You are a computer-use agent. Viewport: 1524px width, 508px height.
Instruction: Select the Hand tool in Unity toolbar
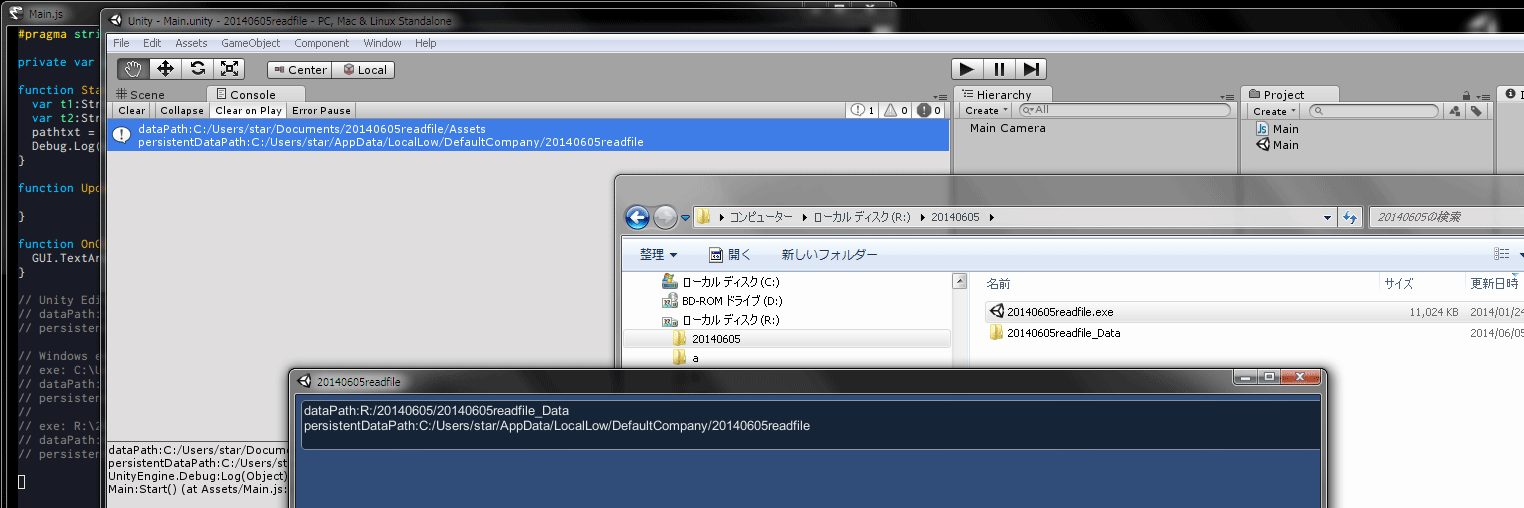tap(134, 69)
